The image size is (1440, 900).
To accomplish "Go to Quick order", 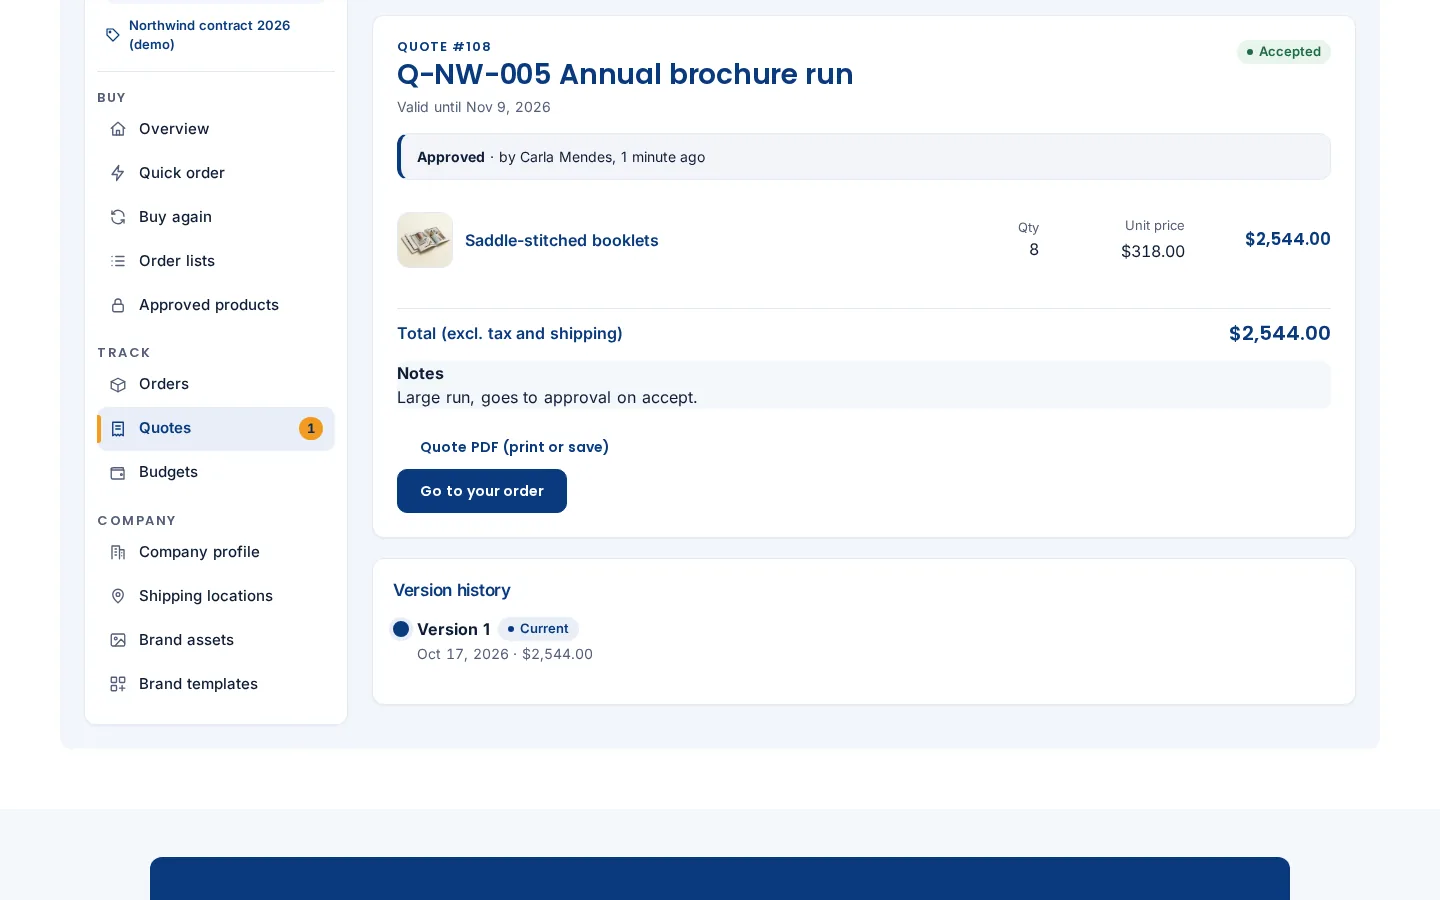I will pyautogui.click(x=216, y=173).
